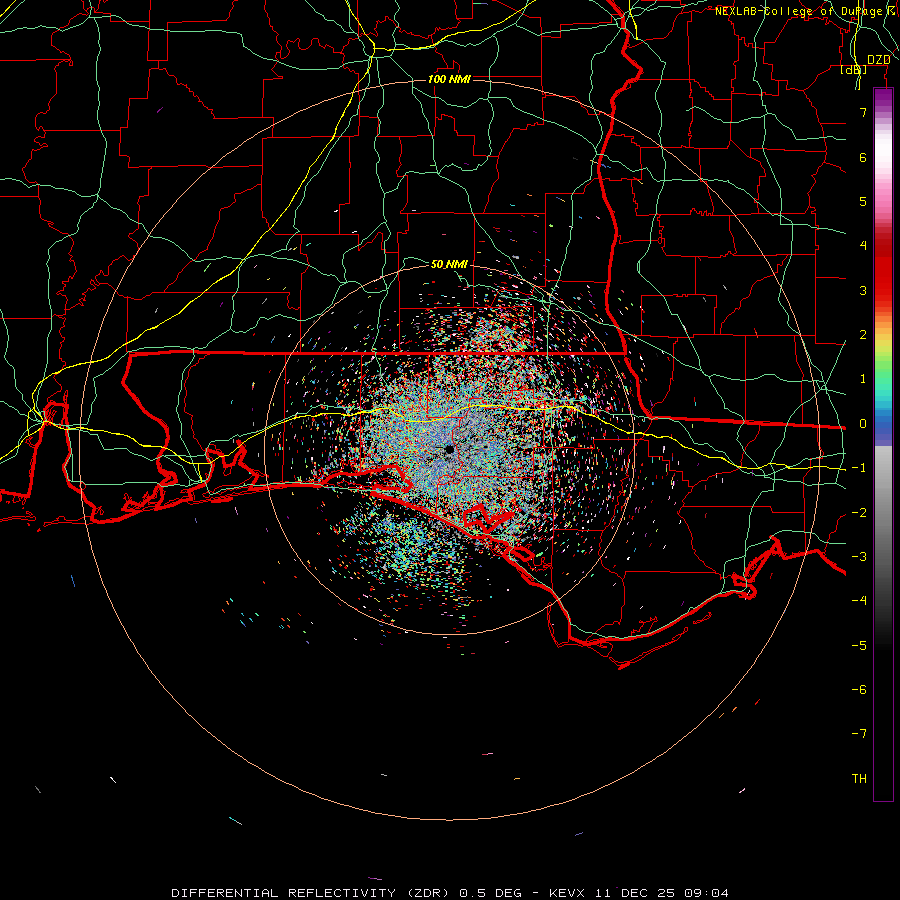The height and width of the screenshot is (900, 900).
Task: Click the "100 NMI" range ring label
Action: [x=449, y=79]
